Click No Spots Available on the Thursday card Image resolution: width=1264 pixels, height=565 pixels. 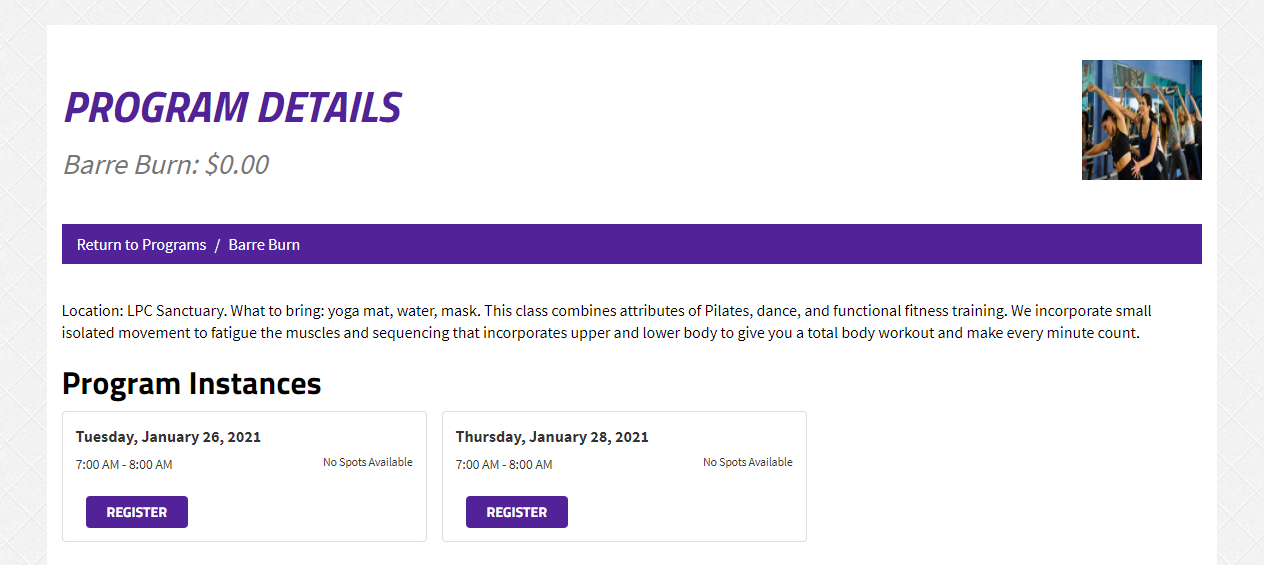748,462
